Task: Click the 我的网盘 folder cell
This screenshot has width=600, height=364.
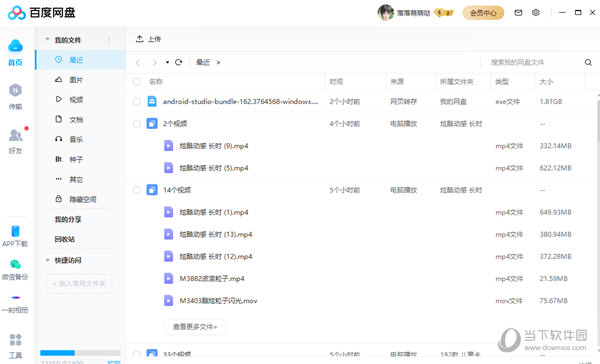Action: point(453,101)
